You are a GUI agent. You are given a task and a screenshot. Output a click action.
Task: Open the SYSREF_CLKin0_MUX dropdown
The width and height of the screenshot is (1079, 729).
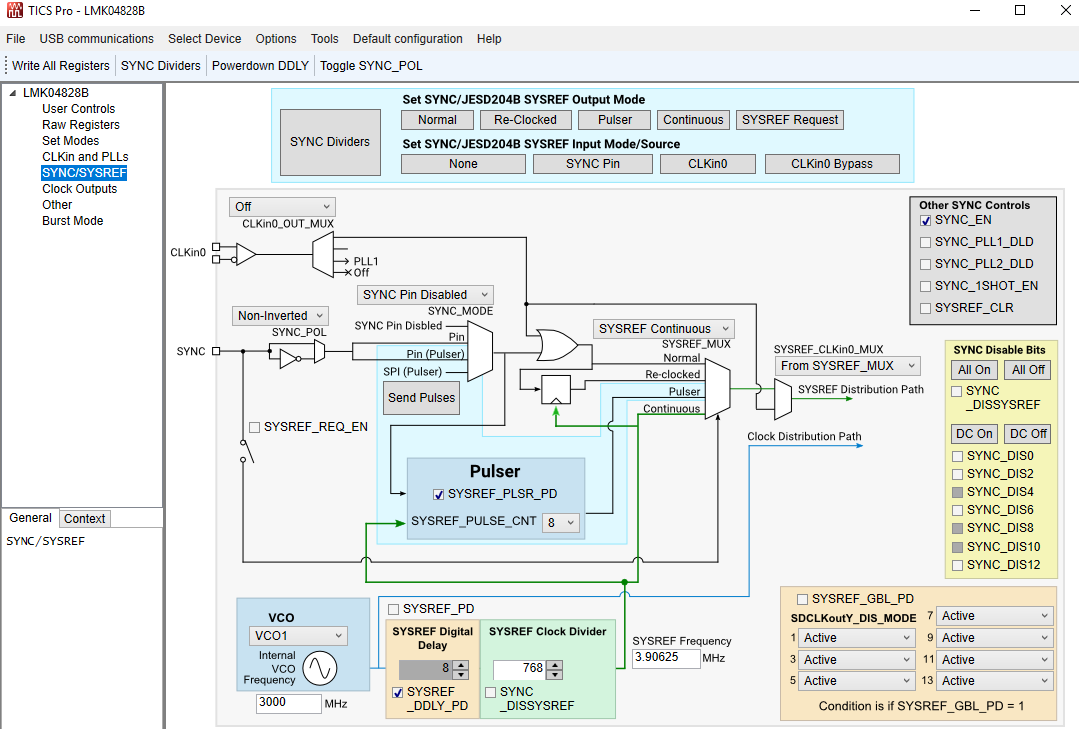(x=847, y=366)
